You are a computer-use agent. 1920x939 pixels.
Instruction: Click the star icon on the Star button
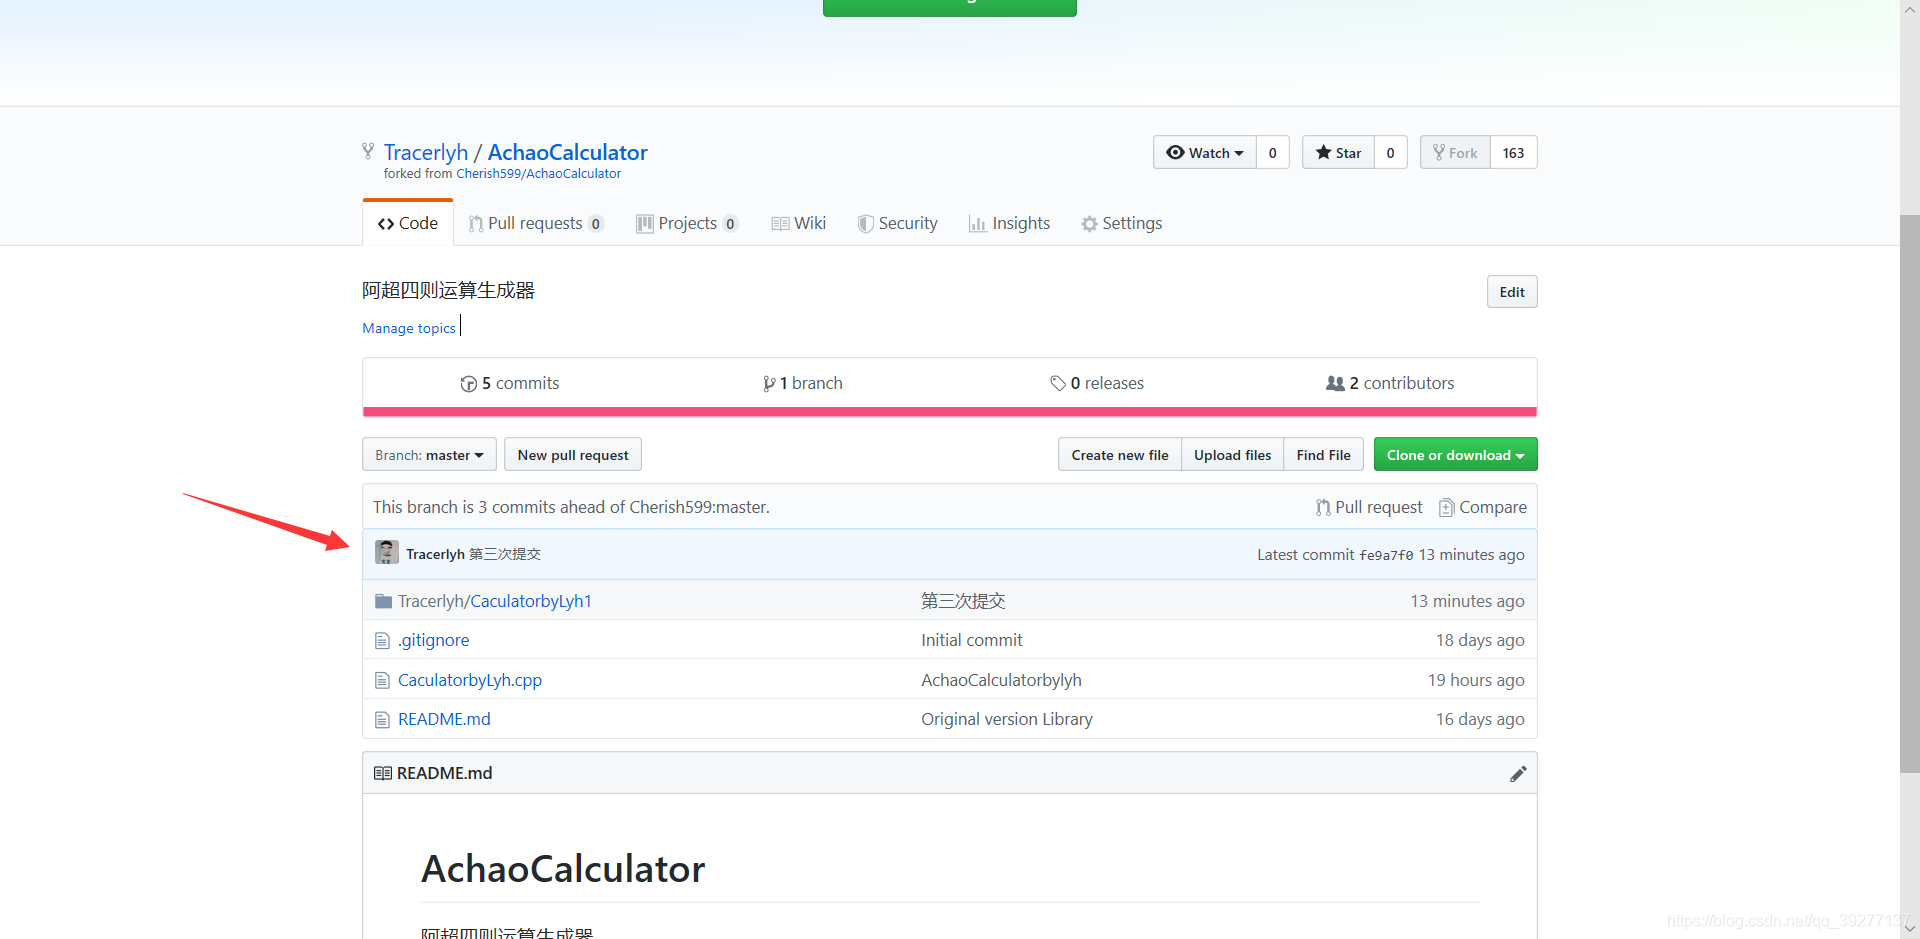(1323, 152)
